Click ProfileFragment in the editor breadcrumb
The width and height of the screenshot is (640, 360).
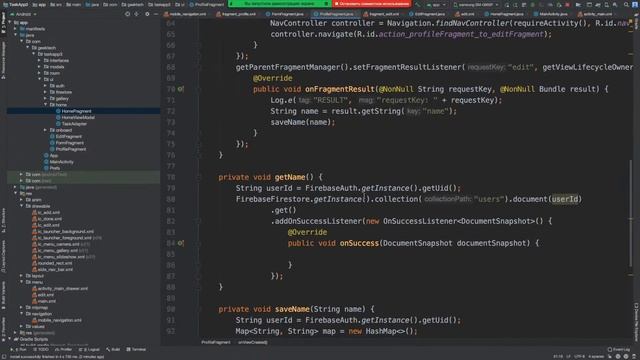[x=216, y=342]
